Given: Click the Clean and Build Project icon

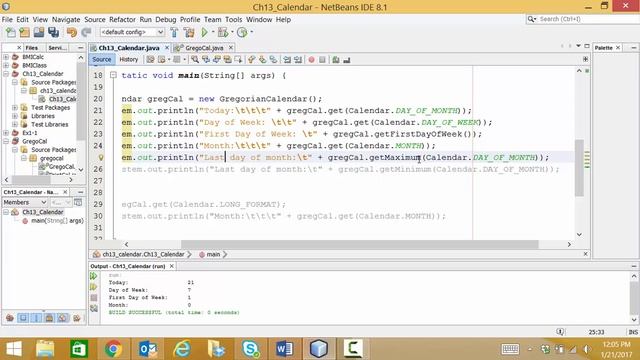Looking at the screenshot, I should coord(189,32).
